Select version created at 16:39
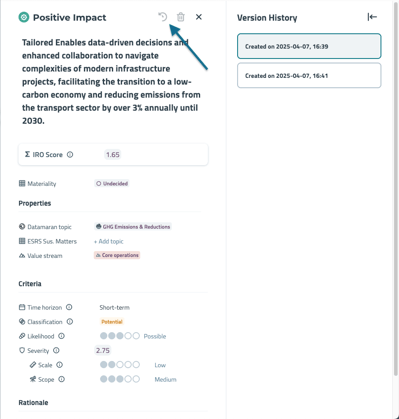Screen dimensions: 399x419 (309, 46)
